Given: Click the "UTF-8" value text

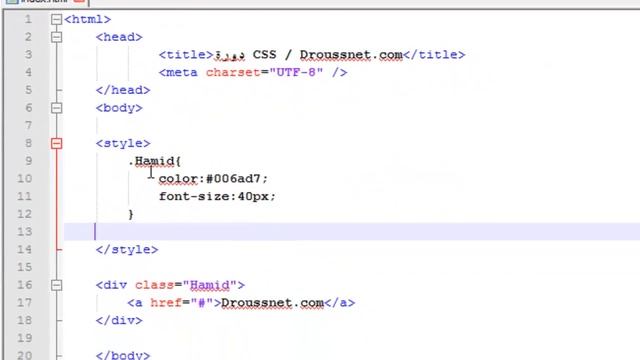Looking at the screenshot, I should click(296, 73).
